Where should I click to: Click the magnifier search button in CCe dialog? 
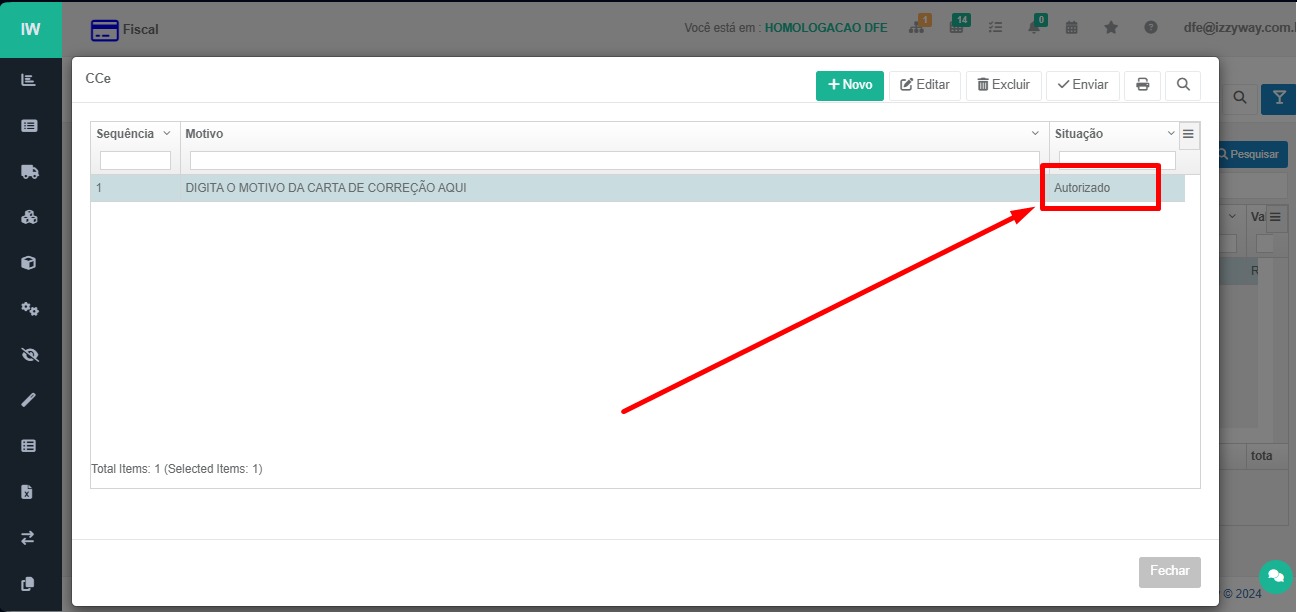(1183, 85)
